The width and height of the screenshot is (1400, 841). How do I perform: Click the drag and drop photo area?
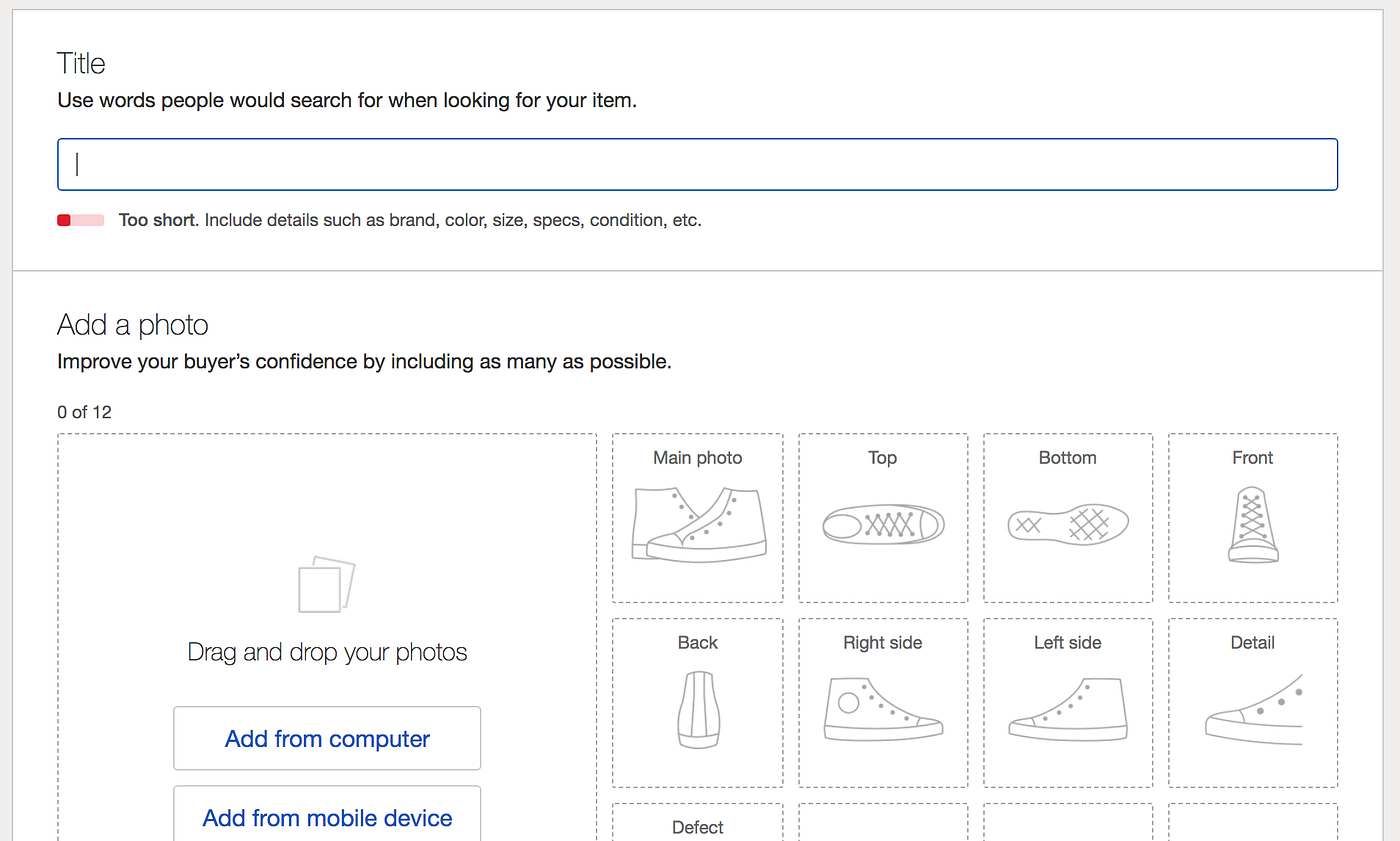[326, 640]
